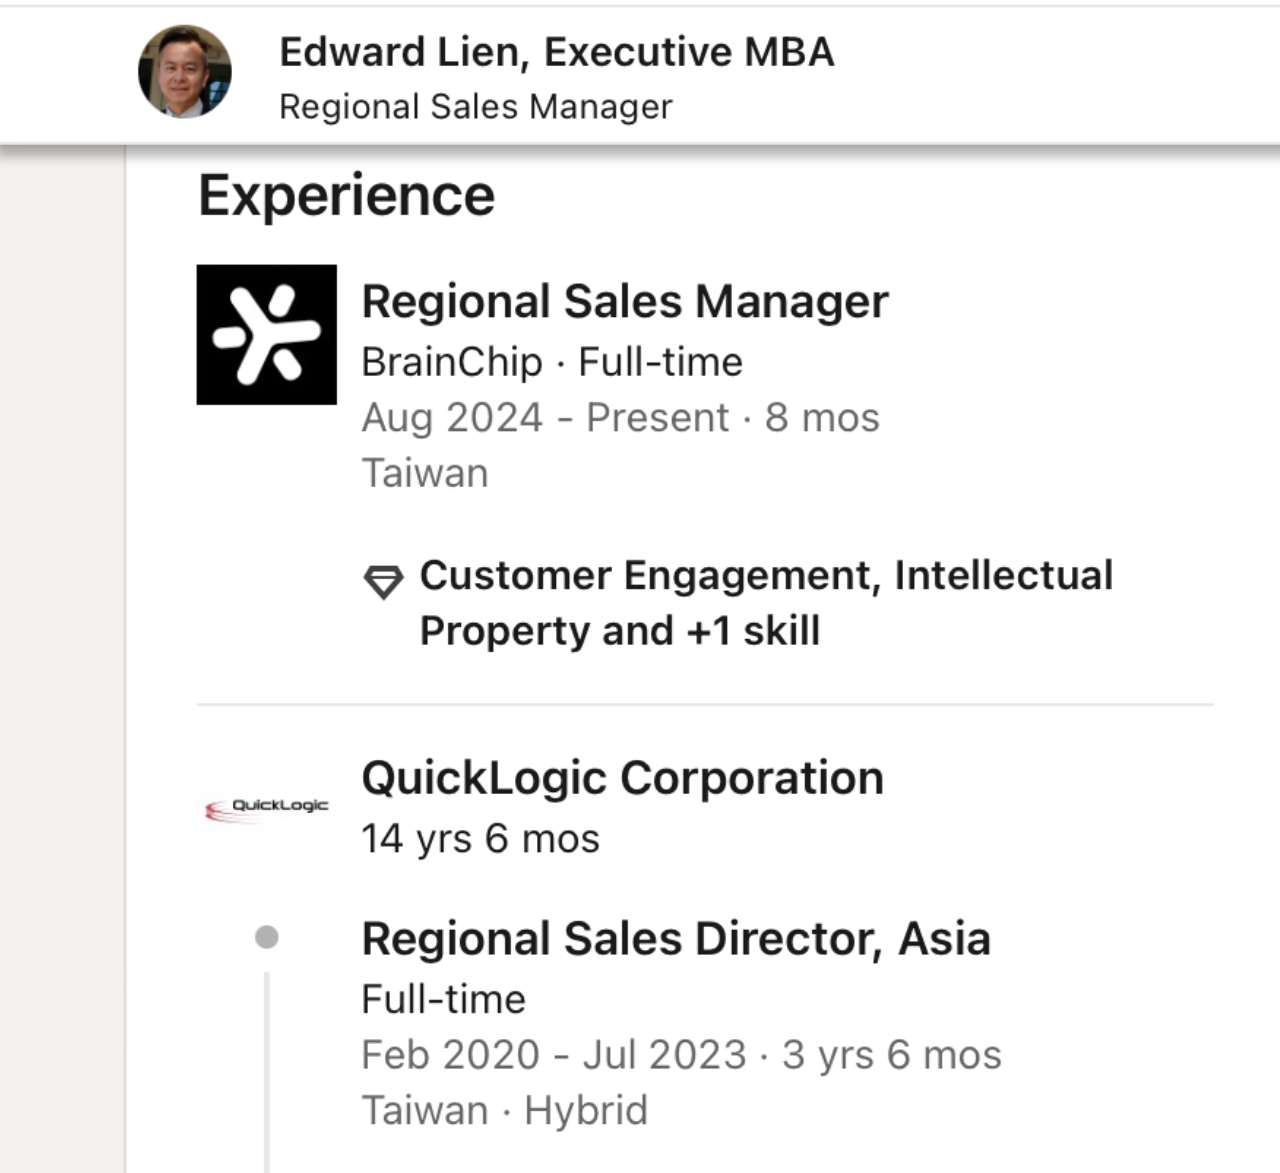Click the timeline dot beside Regional Sales Director
Image resolution: width=1280 pixels, height=1173 pixels.
tap(267, 937)
